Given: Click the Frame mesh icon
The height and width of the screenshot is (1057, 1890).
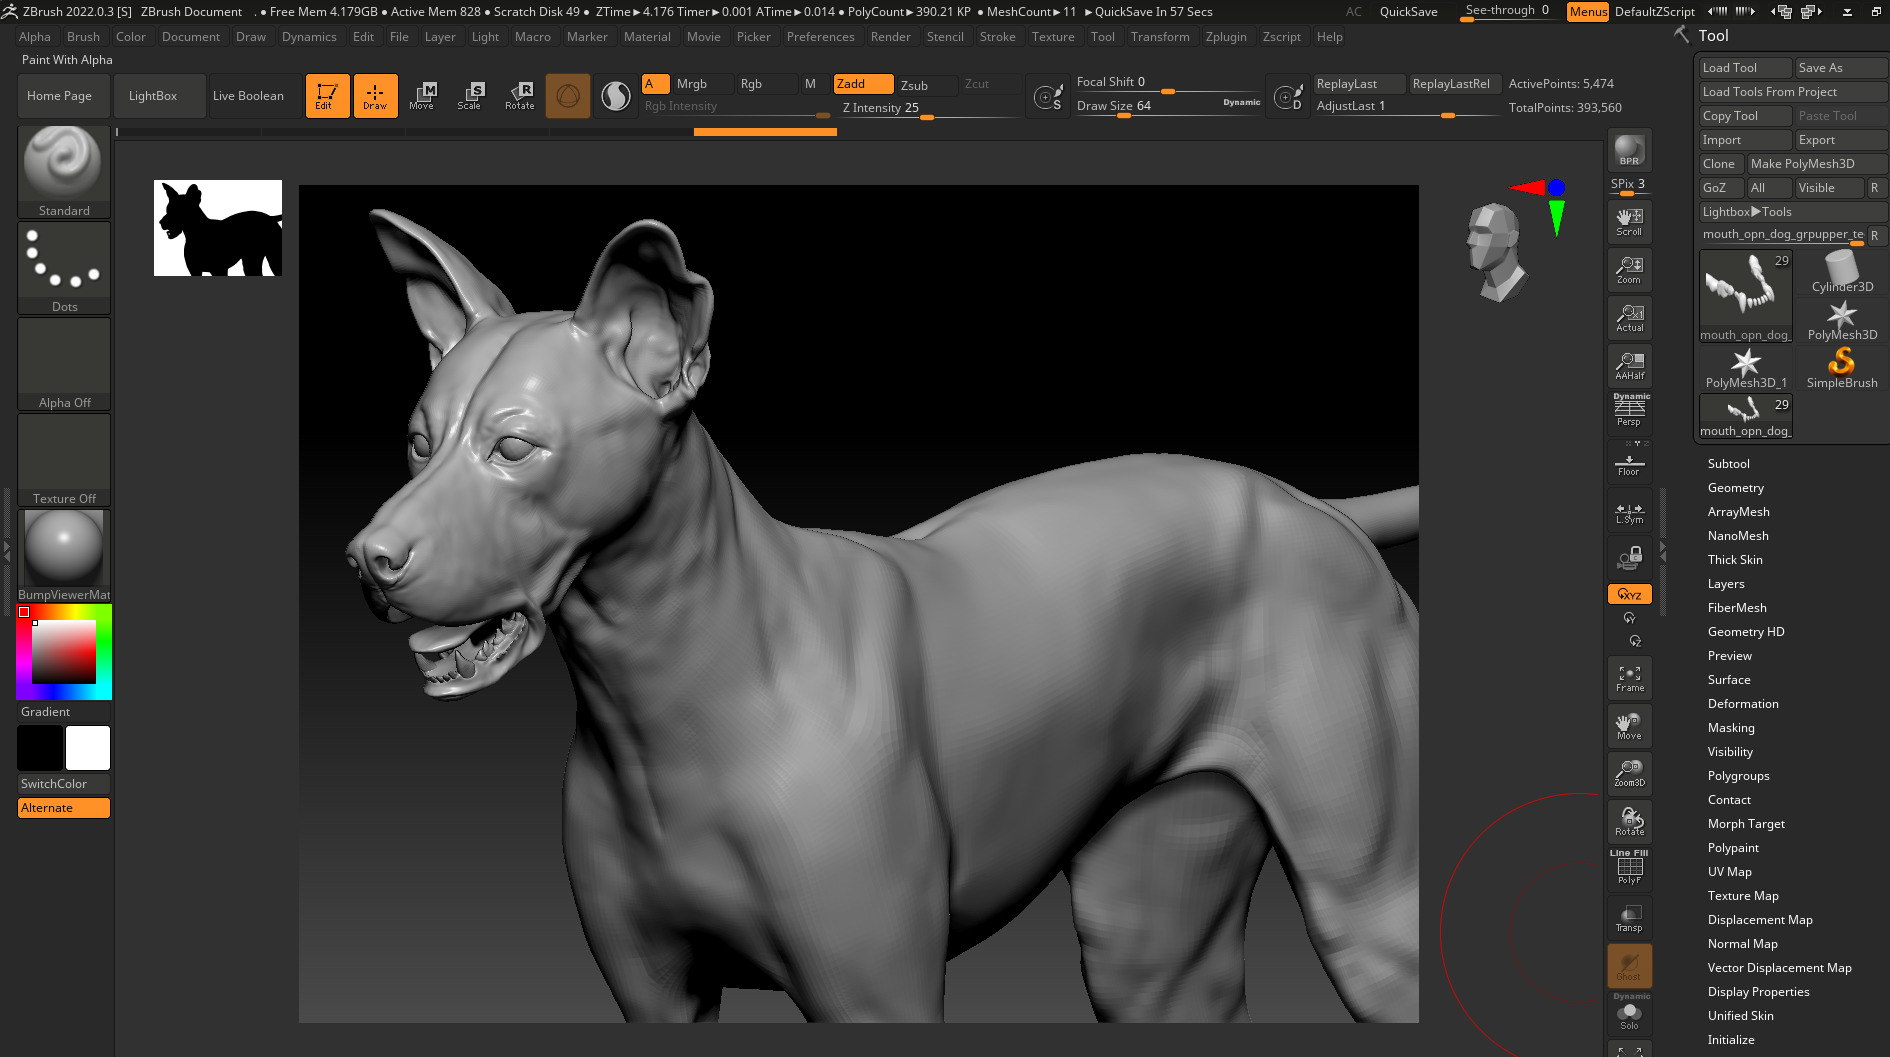Looking at the screenshot, I should [1629, 678].
